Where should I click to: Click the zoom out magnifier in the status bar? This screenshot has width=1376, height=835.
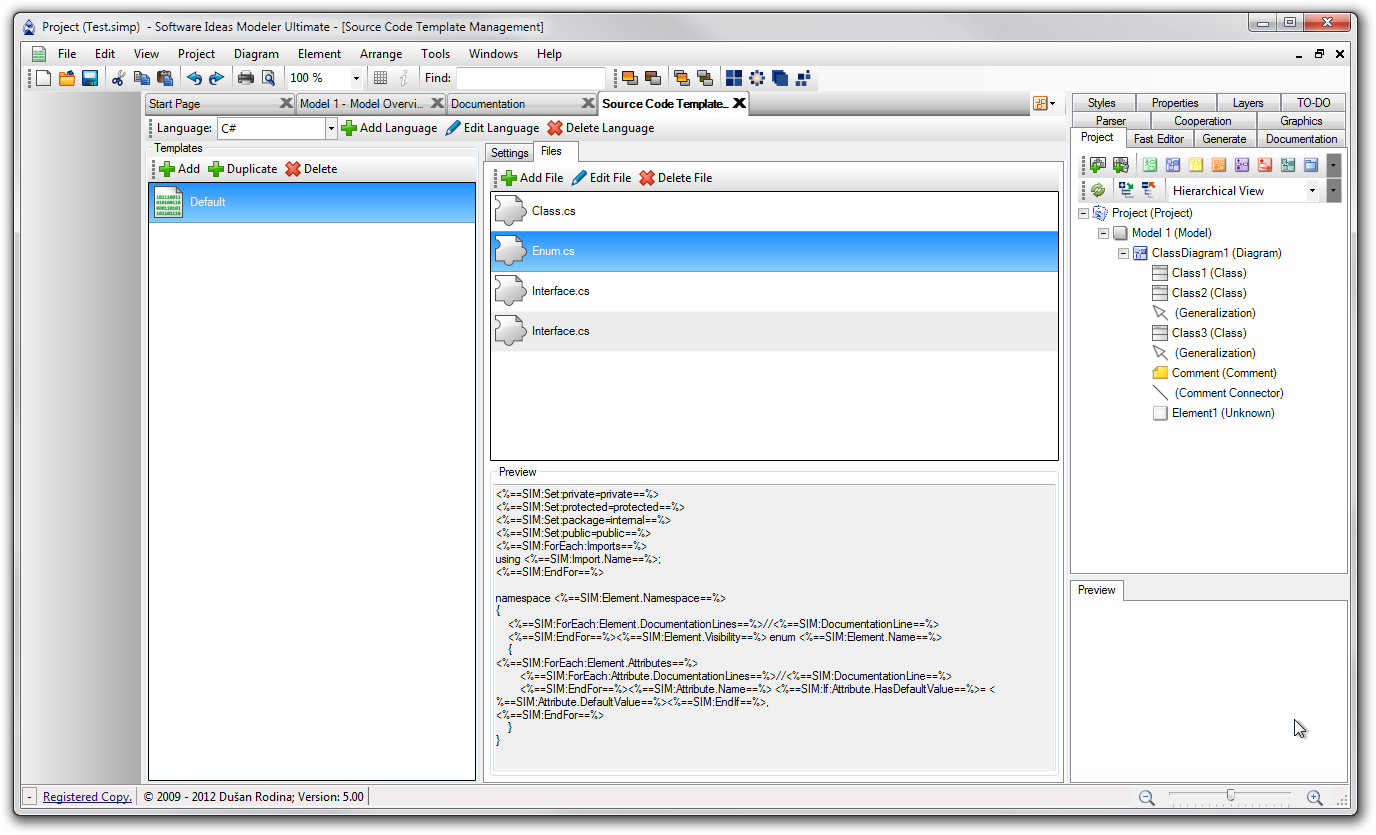pyautogui.click(x=1147, y=797)
